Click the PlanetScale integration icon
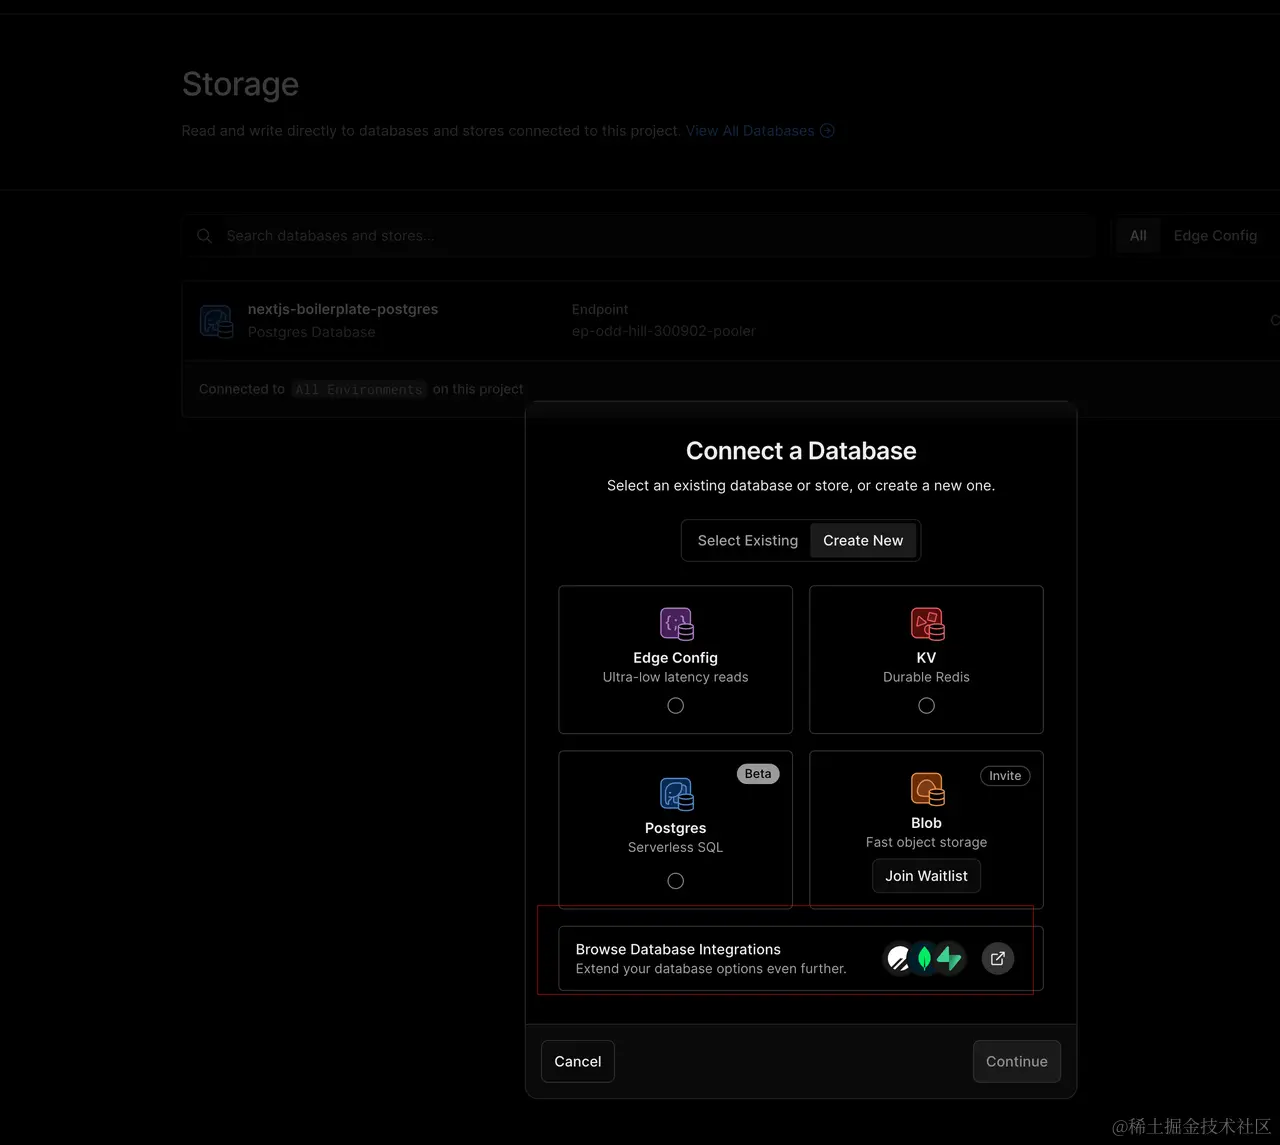 point(899,959)
